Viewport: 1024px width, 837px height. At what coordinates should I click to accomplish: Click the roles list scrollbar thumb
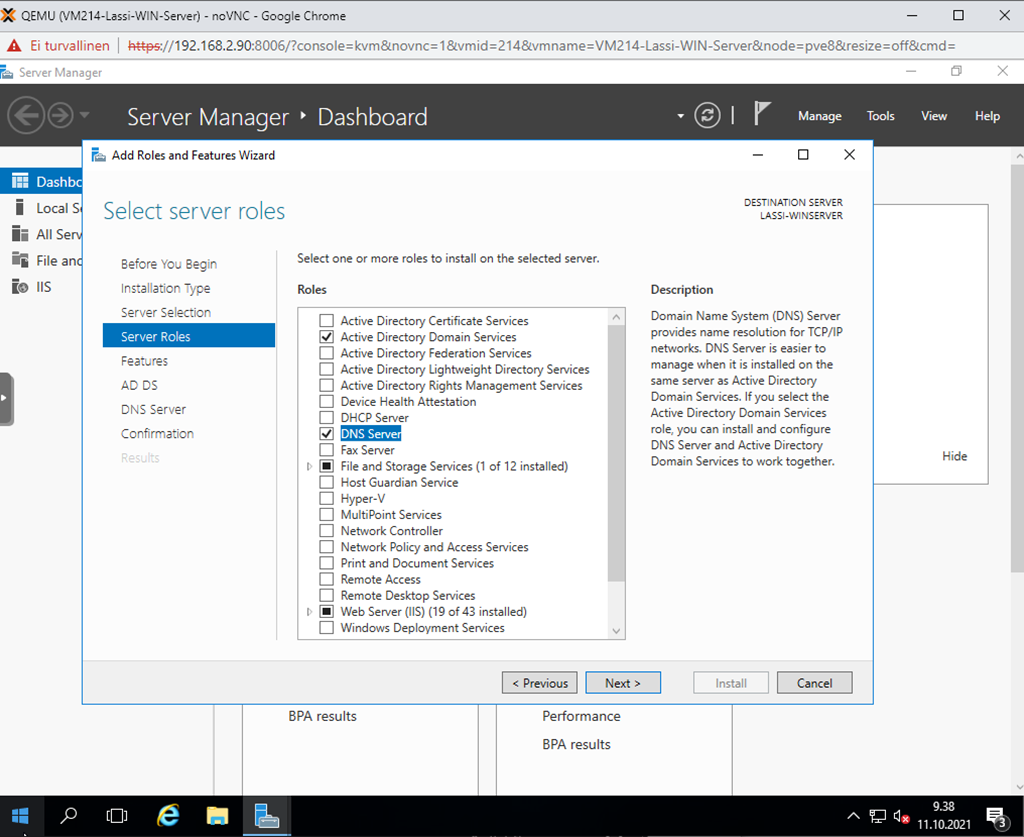616,452
